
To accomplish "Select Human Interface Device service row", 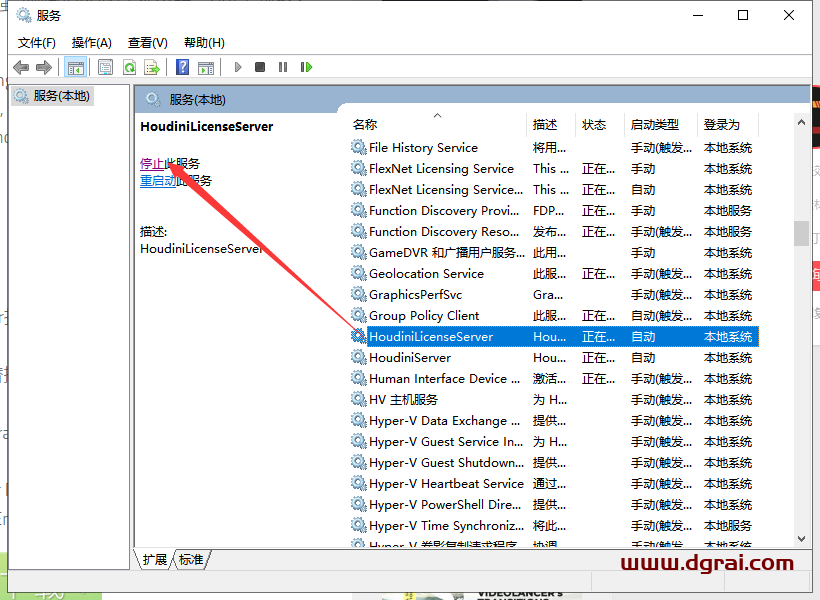I will pos(554,378).
